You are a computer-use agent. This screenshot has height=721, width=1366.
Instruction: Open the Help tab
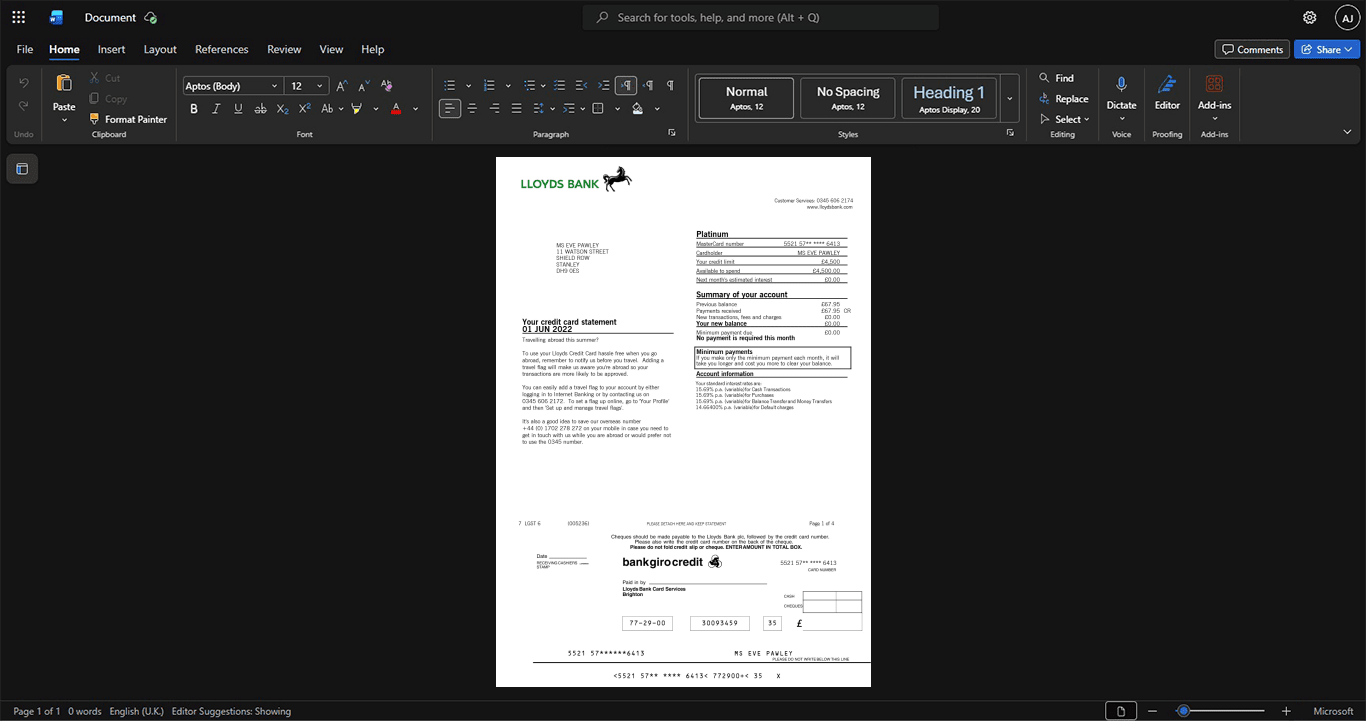[372, 49]
